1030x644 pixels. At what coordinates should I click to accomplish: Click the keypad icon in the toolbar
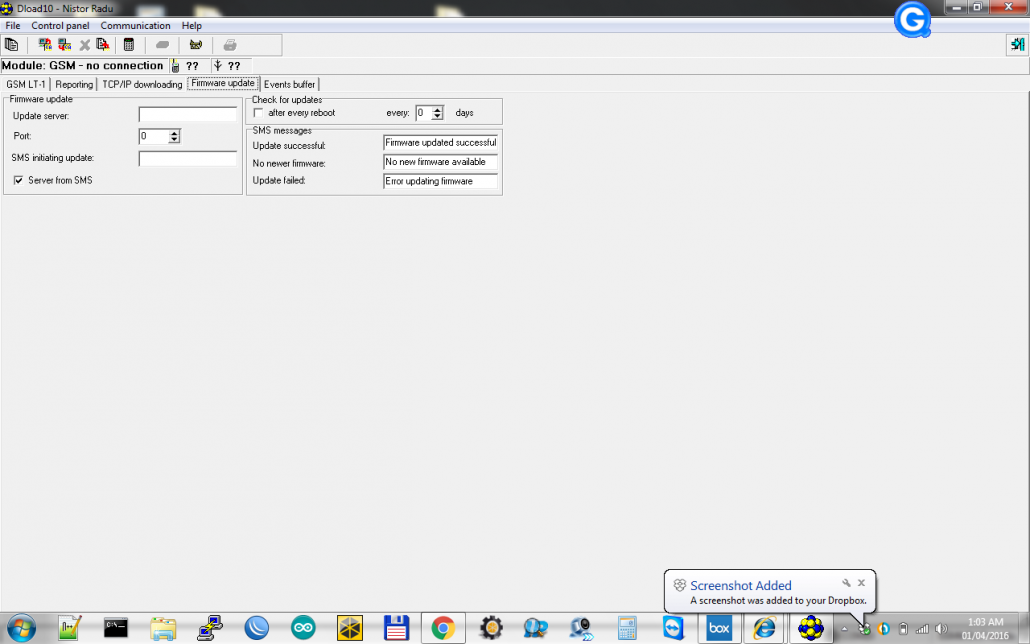[129, 45]
